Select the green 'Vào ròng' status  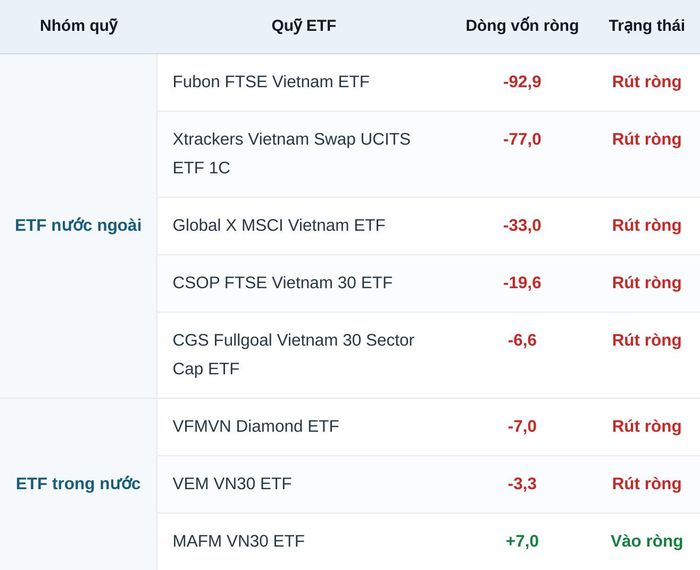click(x=646, y=541)
